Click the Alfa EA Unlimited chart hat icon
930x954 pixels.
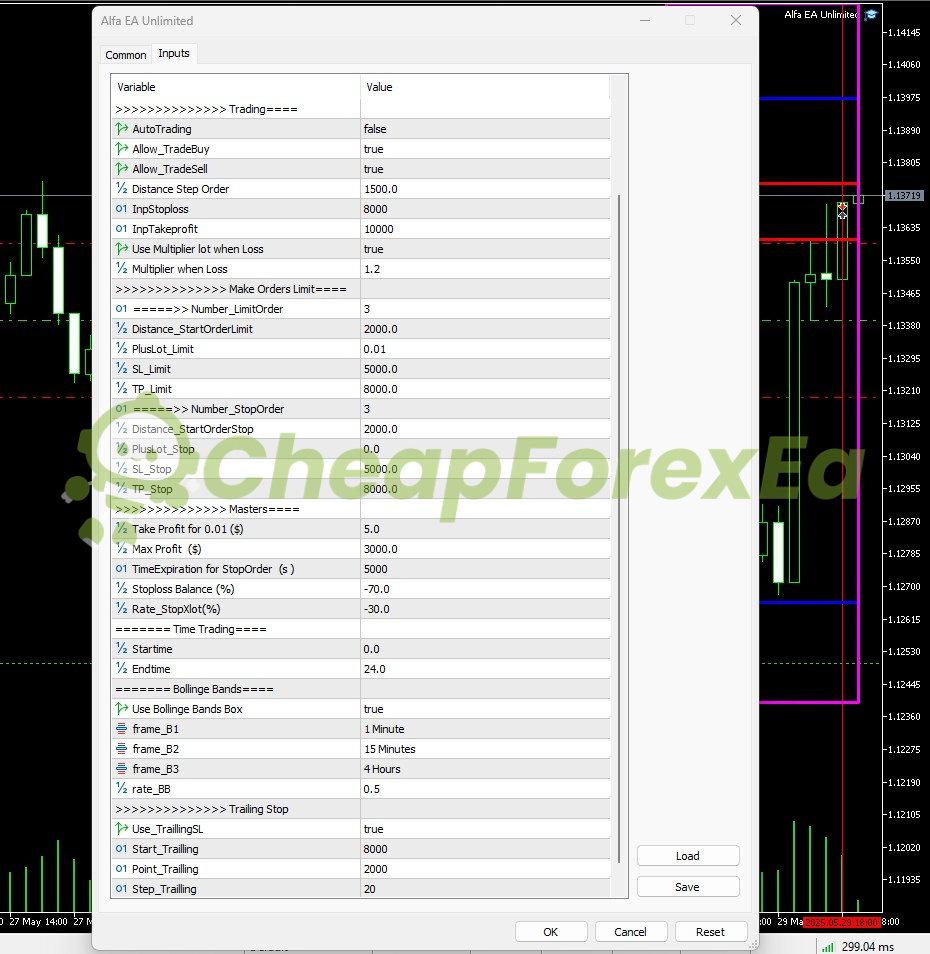click(870, 14)
